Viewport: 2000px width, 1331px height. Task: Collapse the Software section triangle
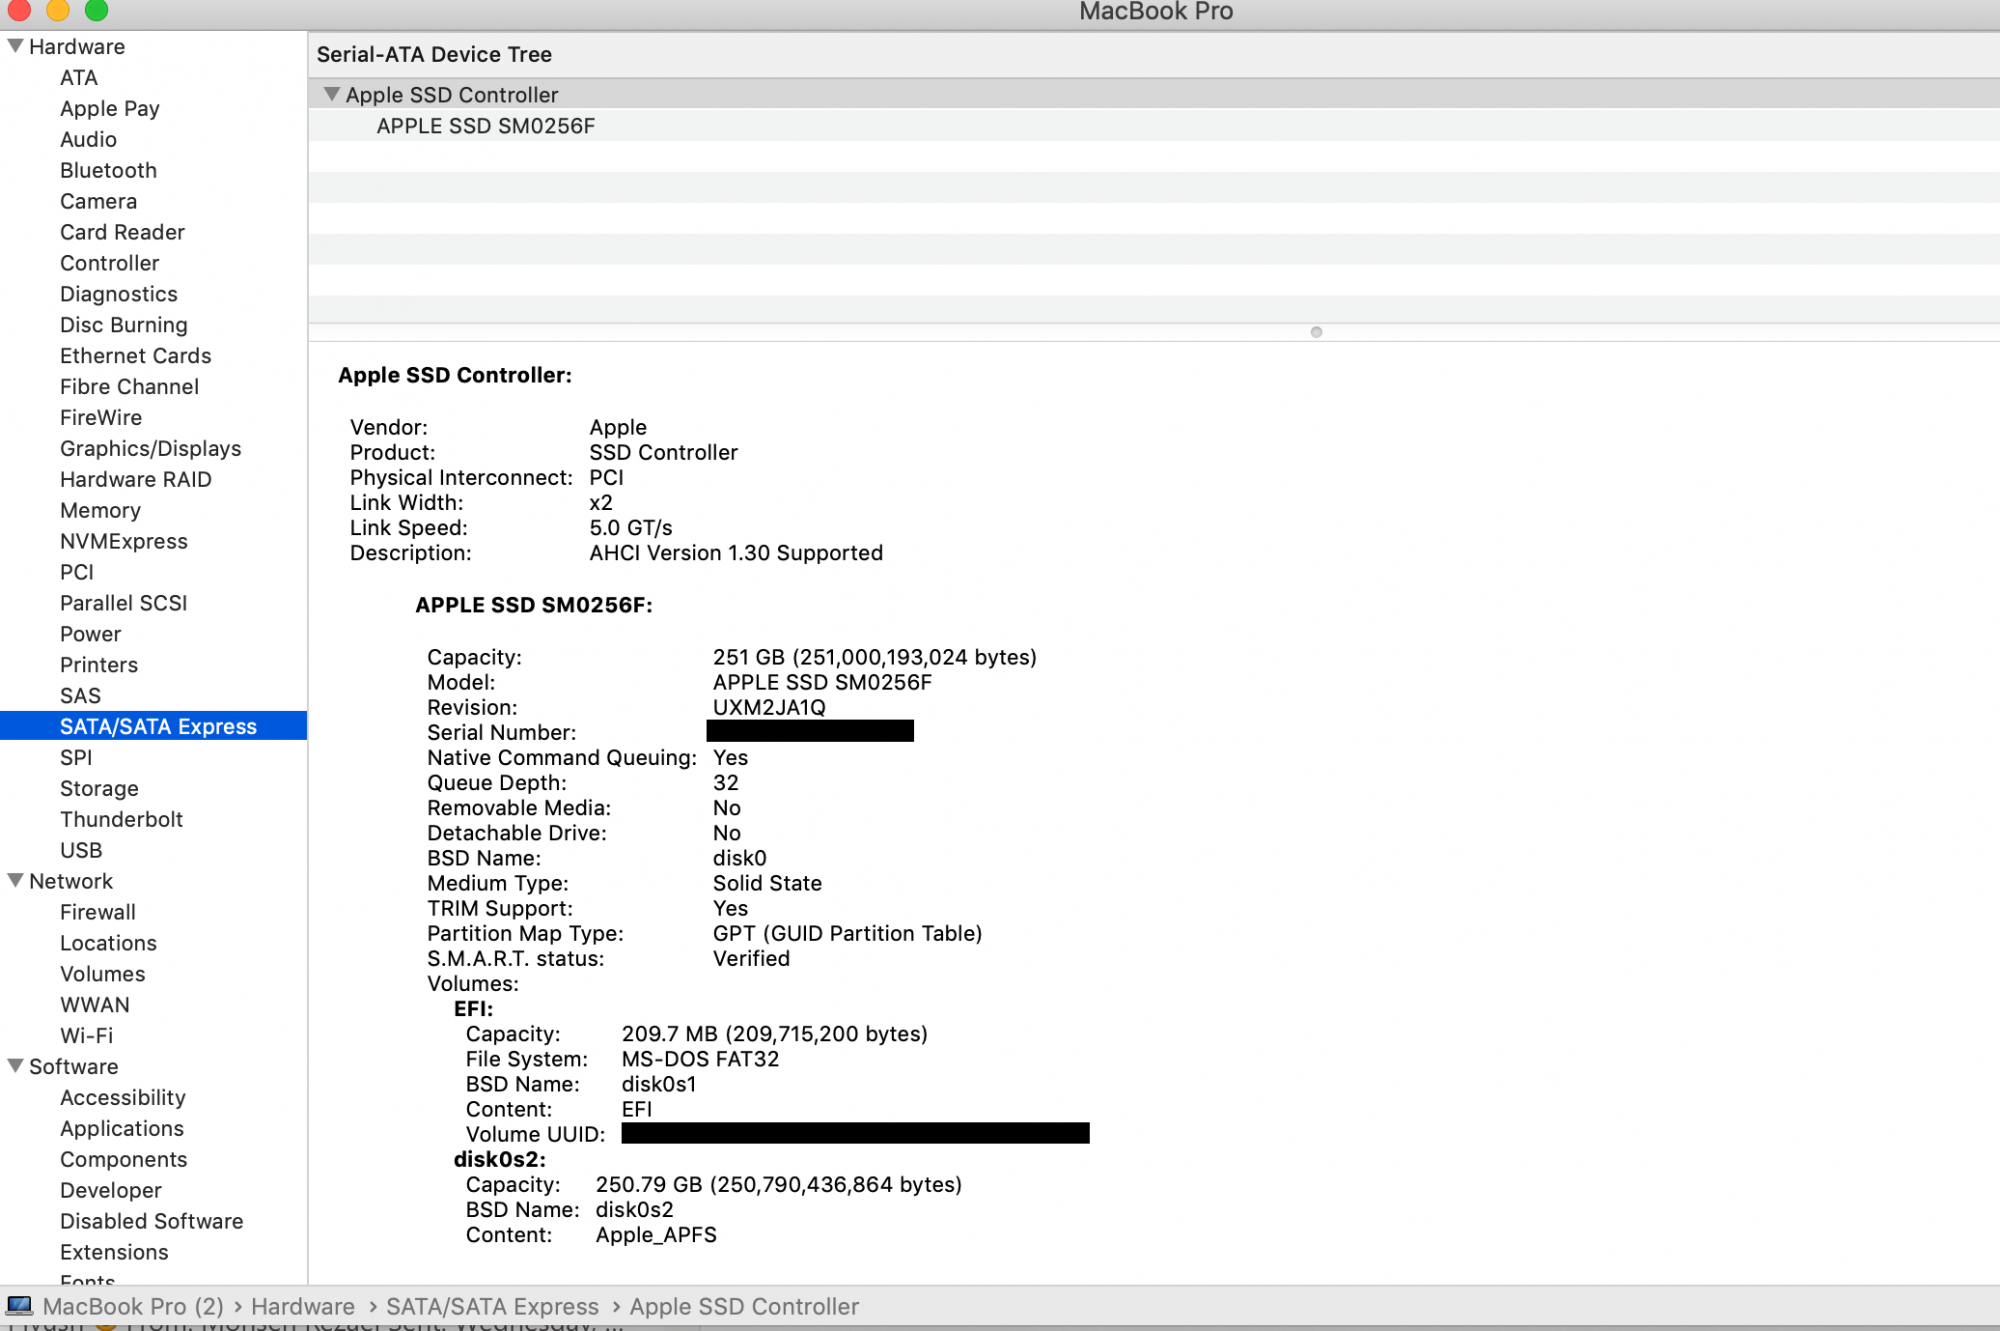(x=15, y=1066)
